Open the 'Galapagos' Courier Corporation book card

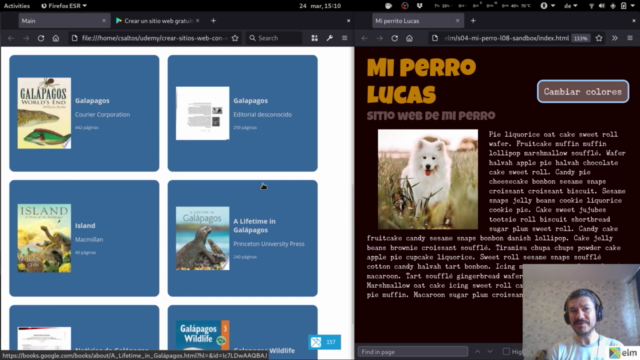84,113
